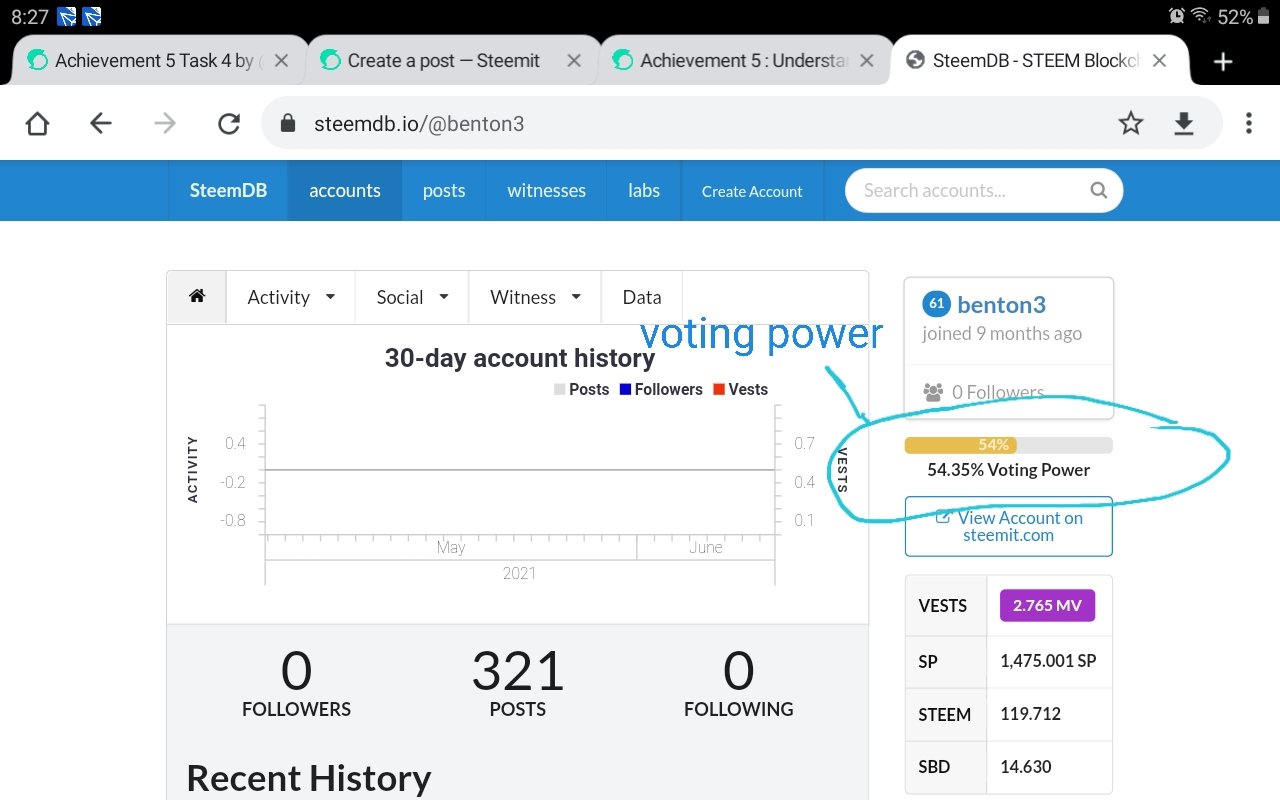The width and height of the screenshot is (1280, 800).
Task: Open the three-dot browser menu
Action: [1248, 123]
